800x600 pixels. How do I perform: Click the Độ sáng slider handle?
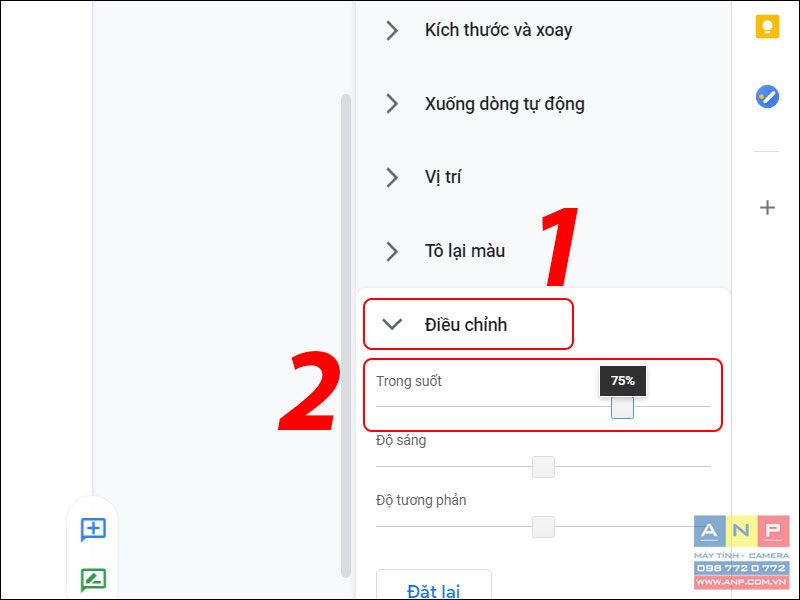coord(543,467)
